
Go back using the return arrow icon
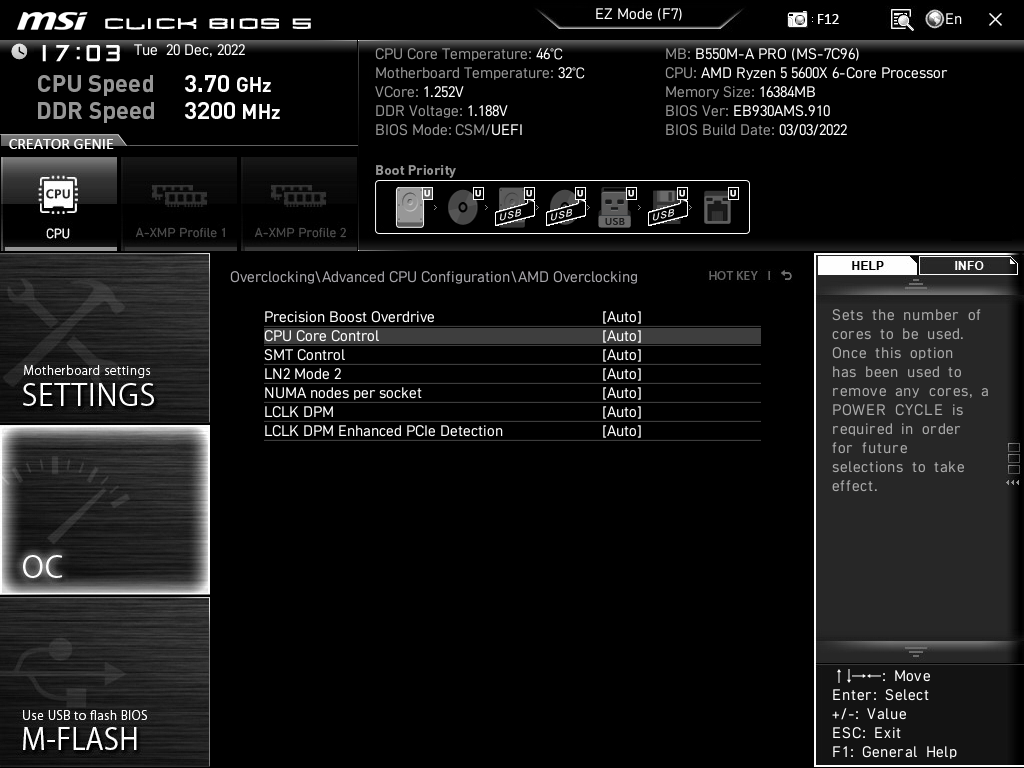click(x=787, y=276)
